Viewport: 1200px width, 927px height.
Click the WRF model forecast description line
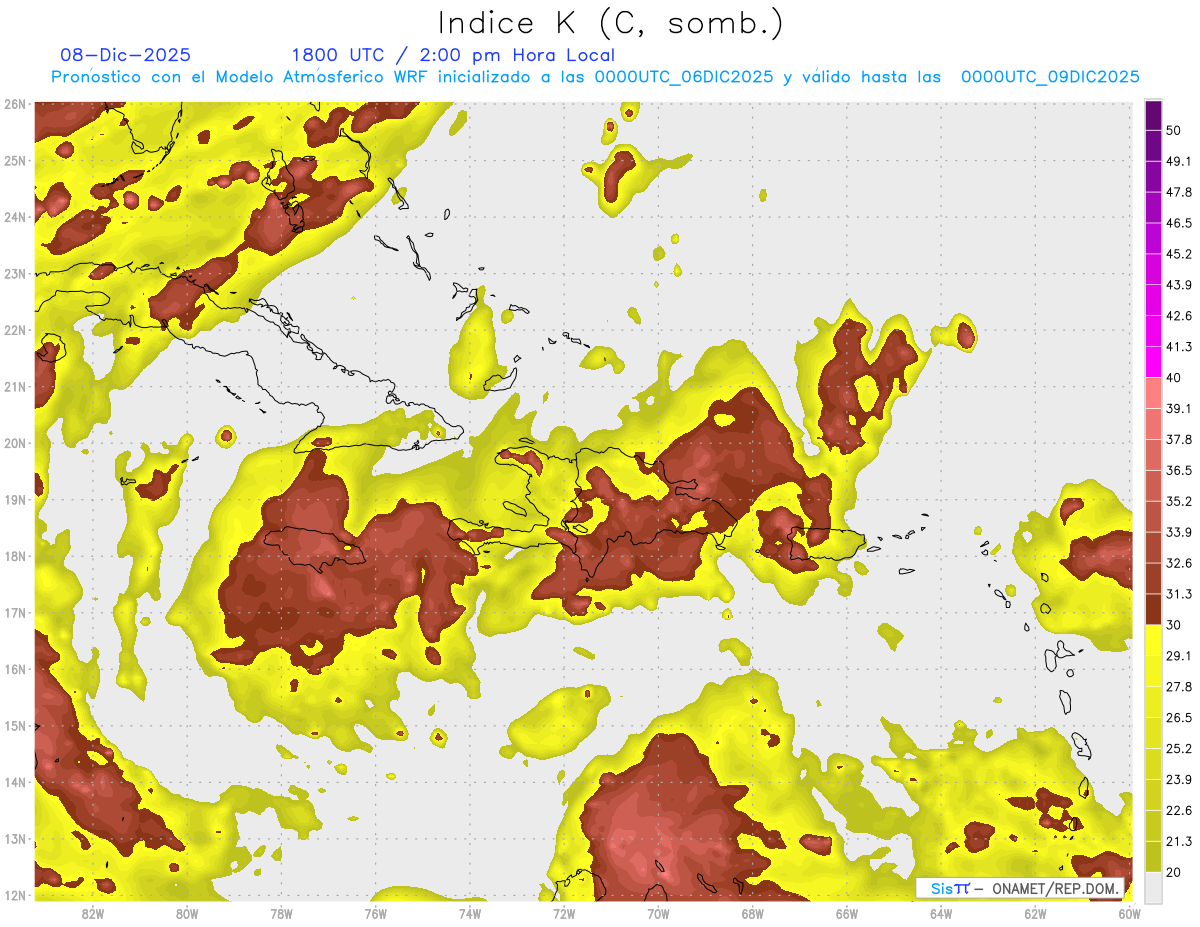coord(596,77)
